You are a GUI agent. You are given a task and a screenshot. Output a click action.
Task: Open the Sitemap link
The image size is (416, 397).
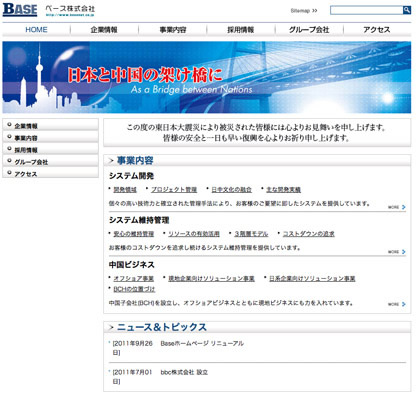(x=304, y=11)
